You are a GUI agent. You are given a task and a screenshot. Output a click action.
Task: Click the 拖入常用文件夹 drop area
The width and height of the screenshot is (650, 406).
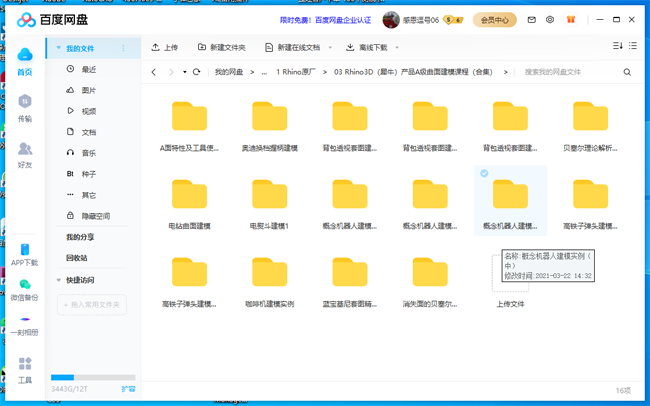(x=92, y=305)
